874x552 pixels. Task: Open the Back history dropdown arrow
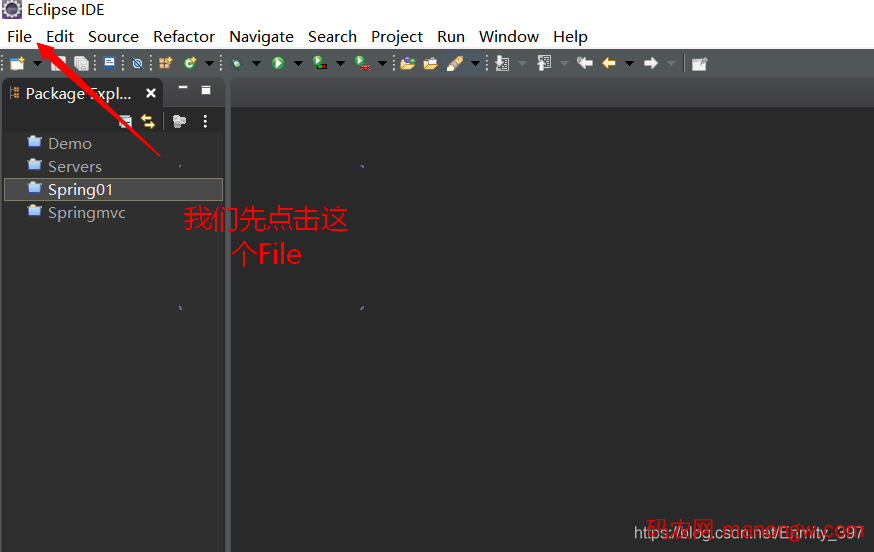click(629, 64)
